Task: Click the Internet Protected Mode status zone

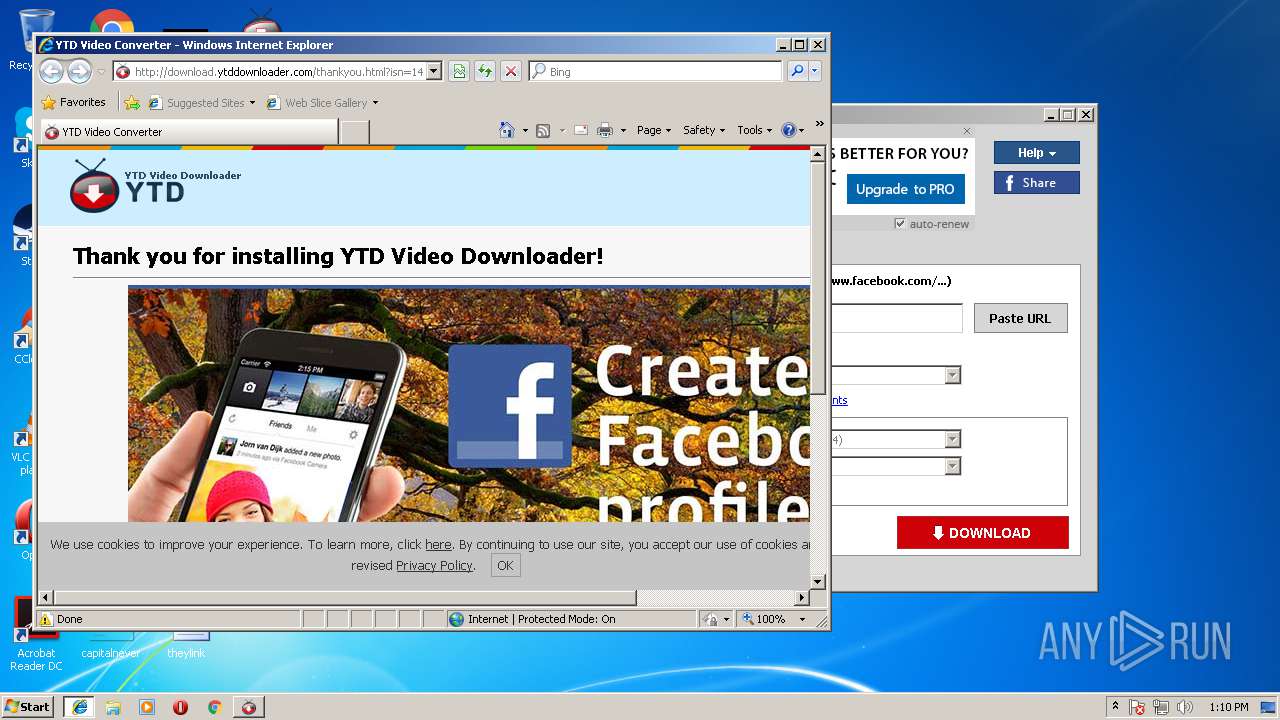Action: tap(572, 619)
